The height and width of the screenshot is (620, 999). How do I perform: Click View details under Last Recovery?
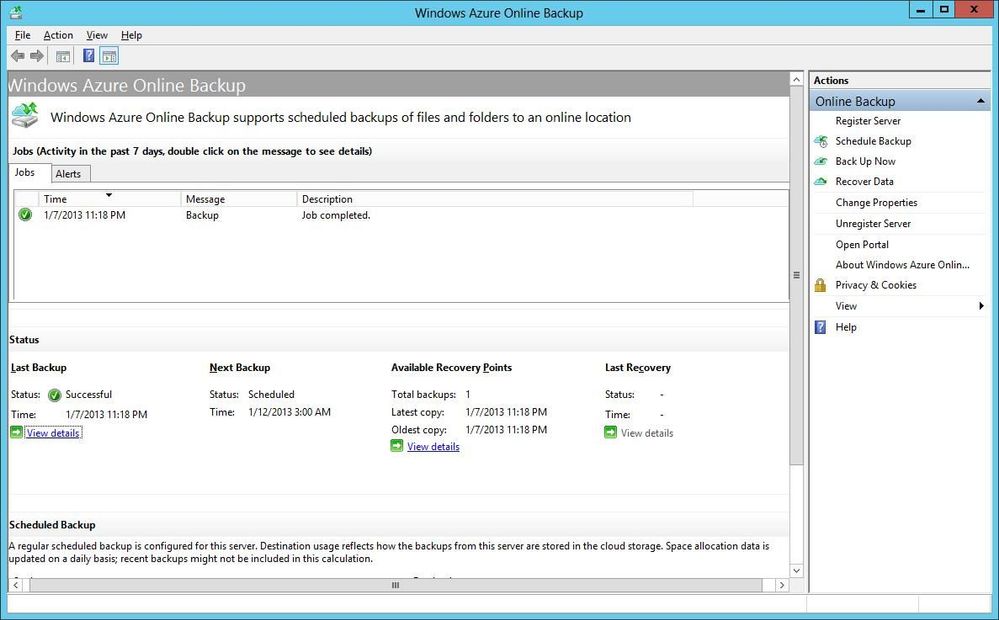click(x=647, y=433)
